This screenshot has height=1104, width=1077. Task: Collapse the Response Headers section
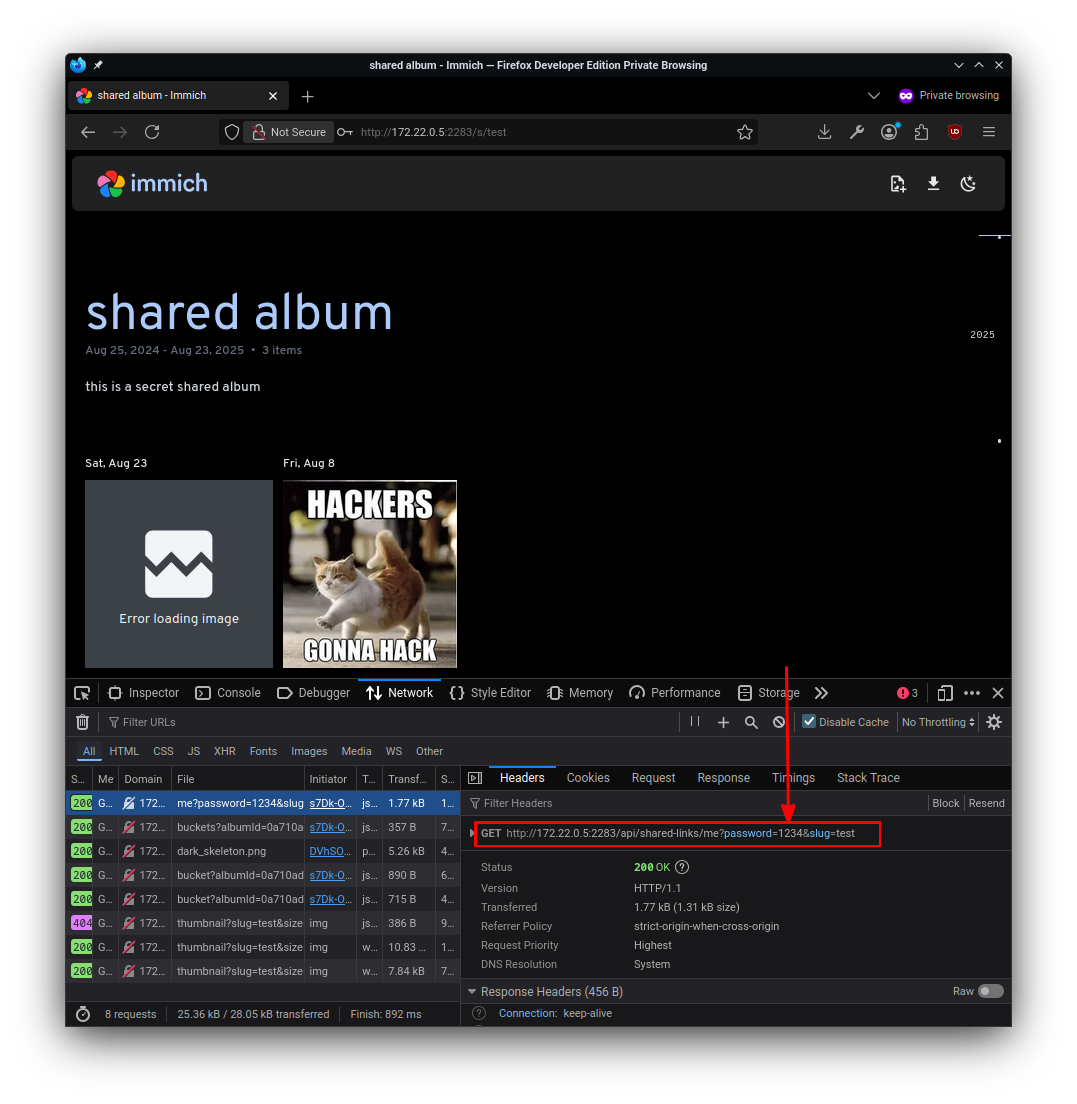(473, 992)
